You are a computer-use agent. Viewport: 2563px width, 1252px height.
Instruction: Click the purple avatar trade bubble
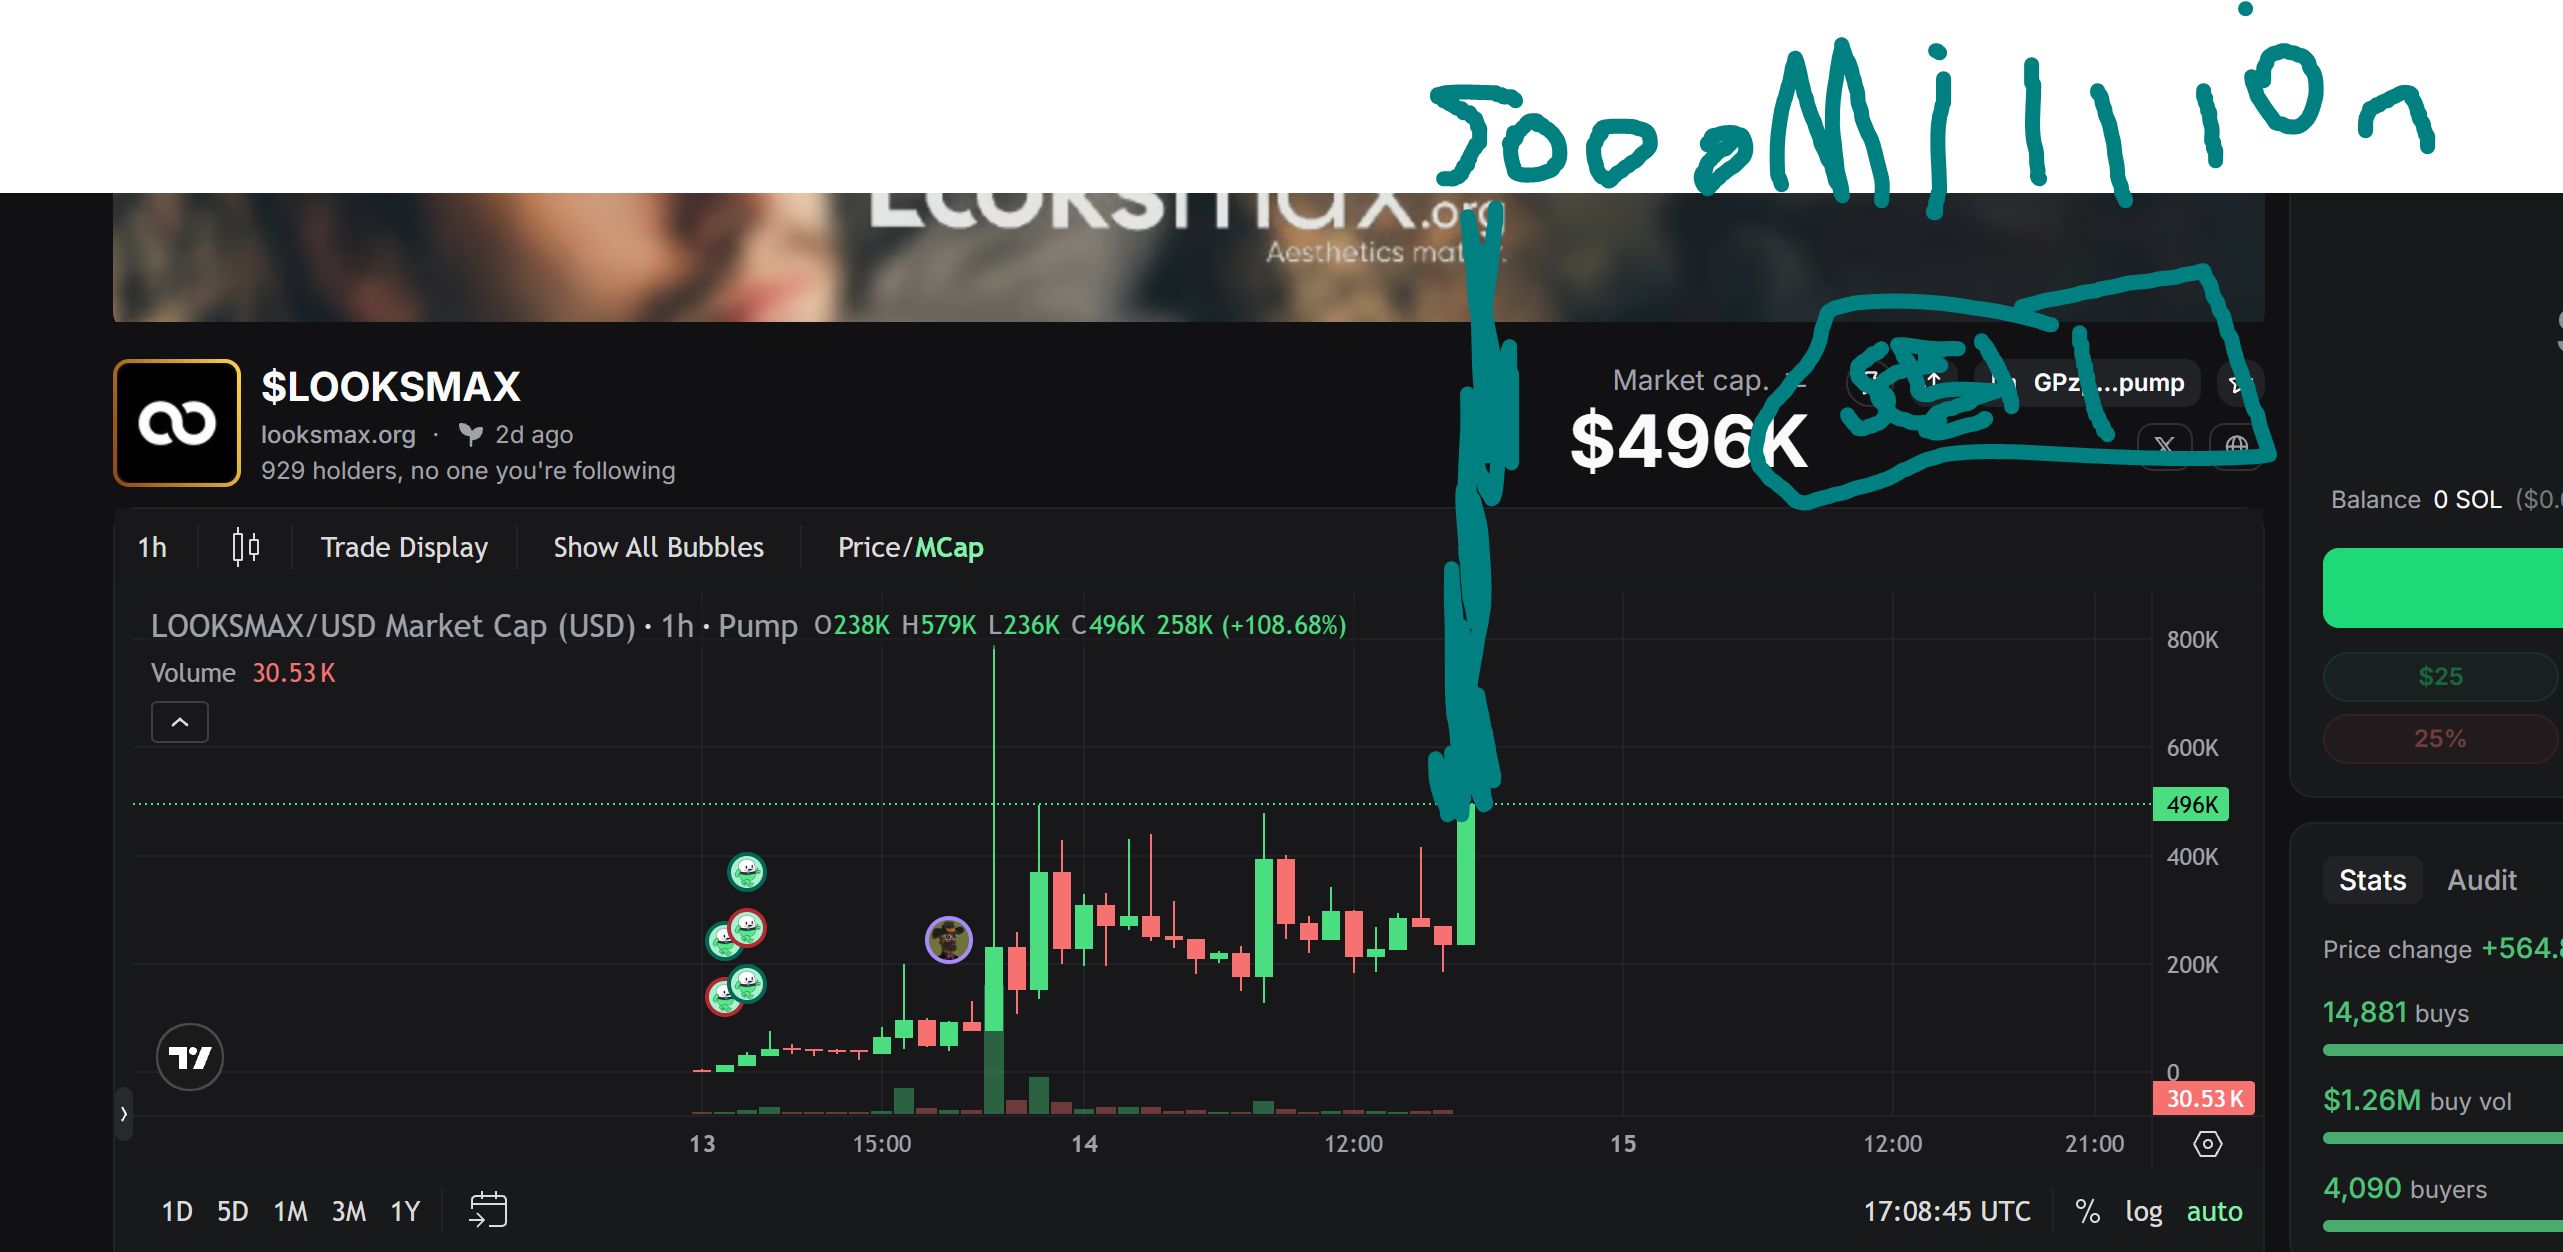click(948, 940)
